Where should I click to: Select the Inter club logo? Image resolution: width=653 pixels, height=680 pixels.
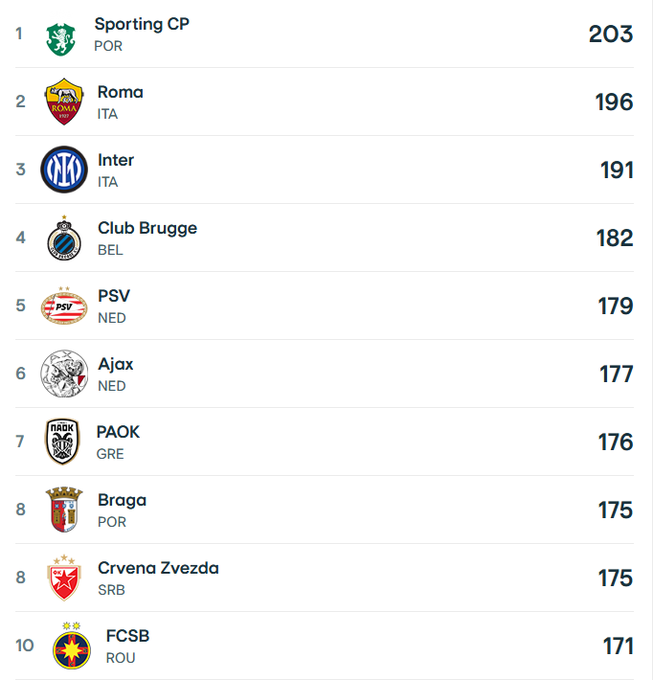64,169
